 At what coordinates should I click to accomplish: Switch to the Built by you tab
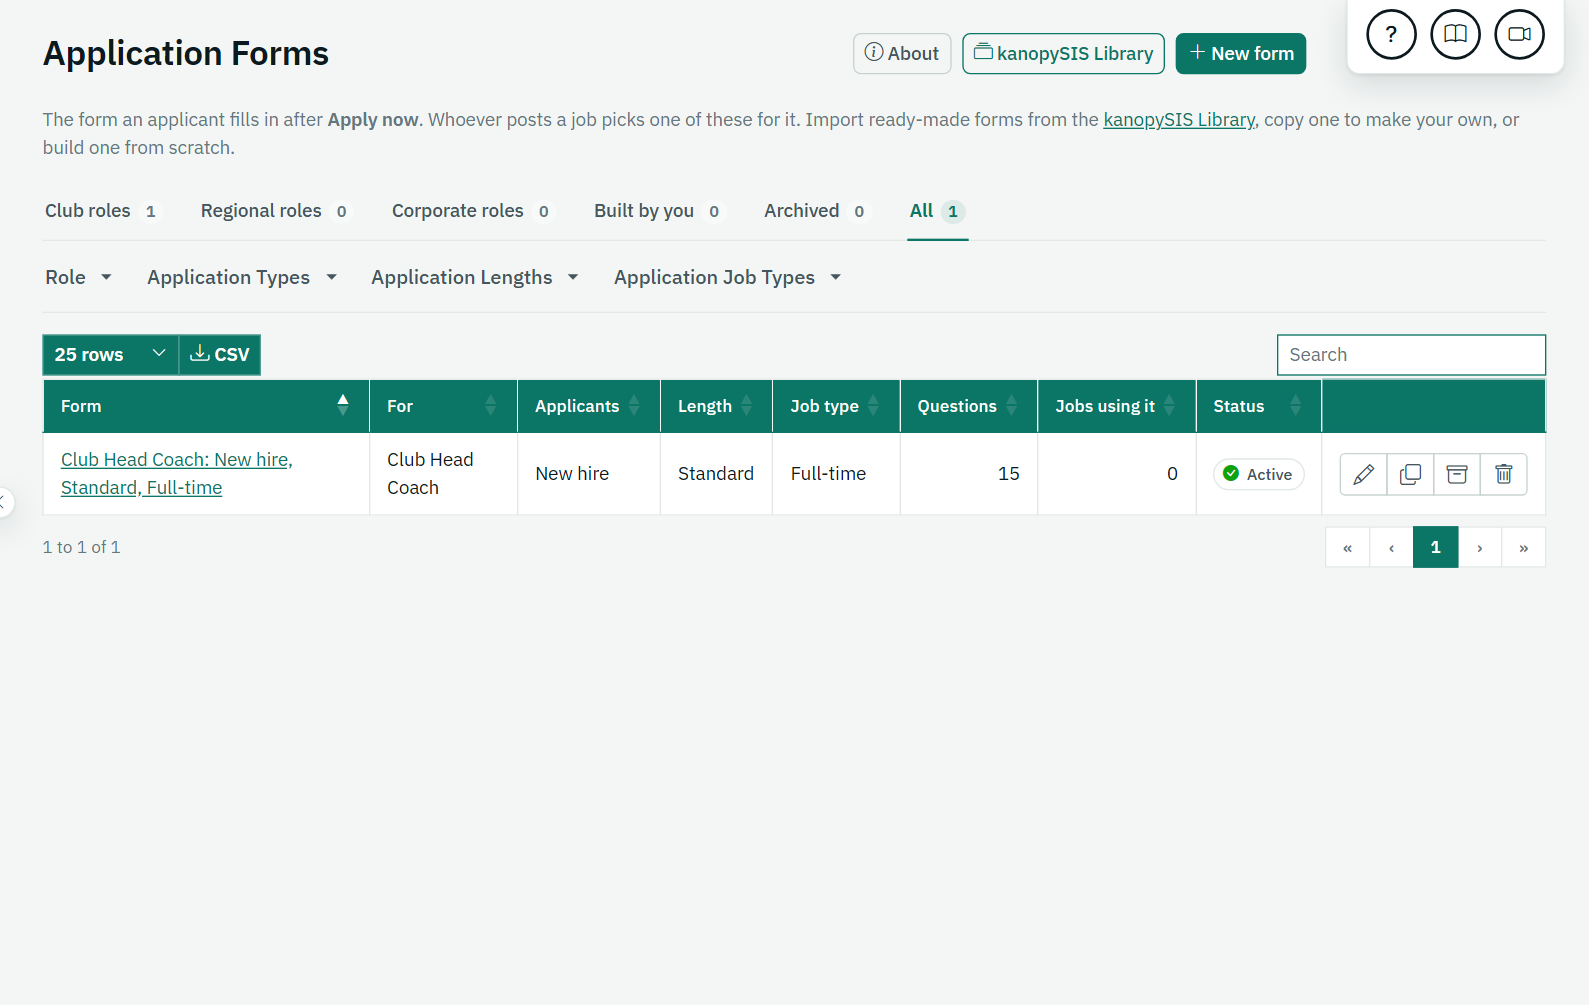(x=658, y=211)
